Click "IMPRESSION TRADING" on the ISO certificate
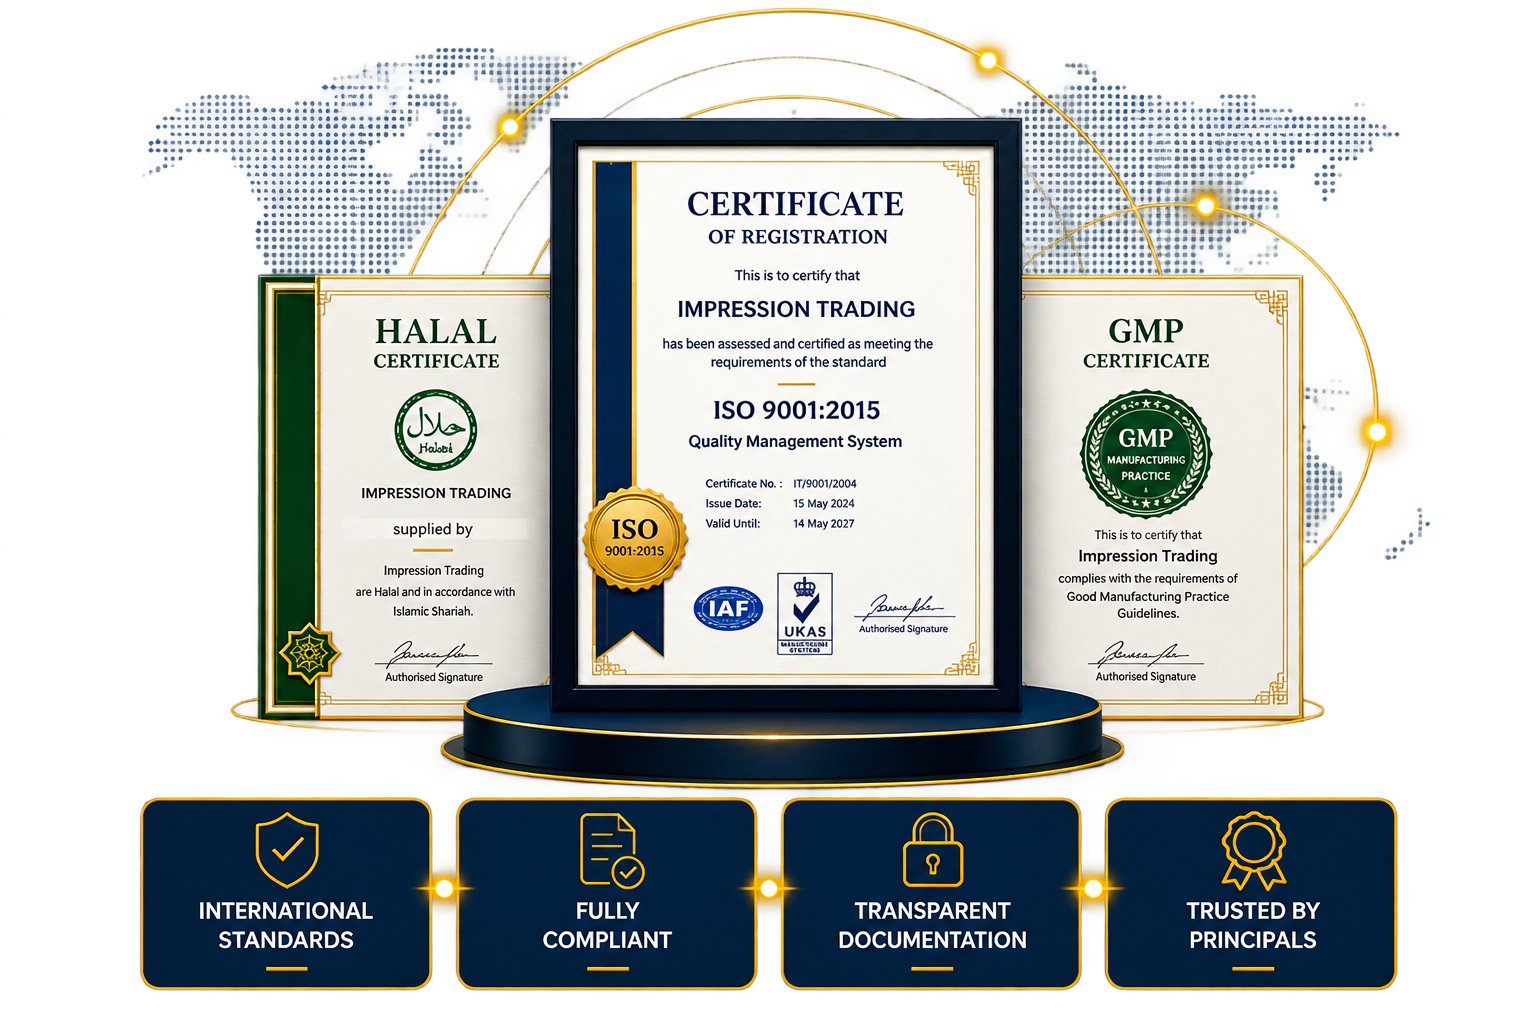Viewport: 1536px width, 1024px height. coord(796,309)
